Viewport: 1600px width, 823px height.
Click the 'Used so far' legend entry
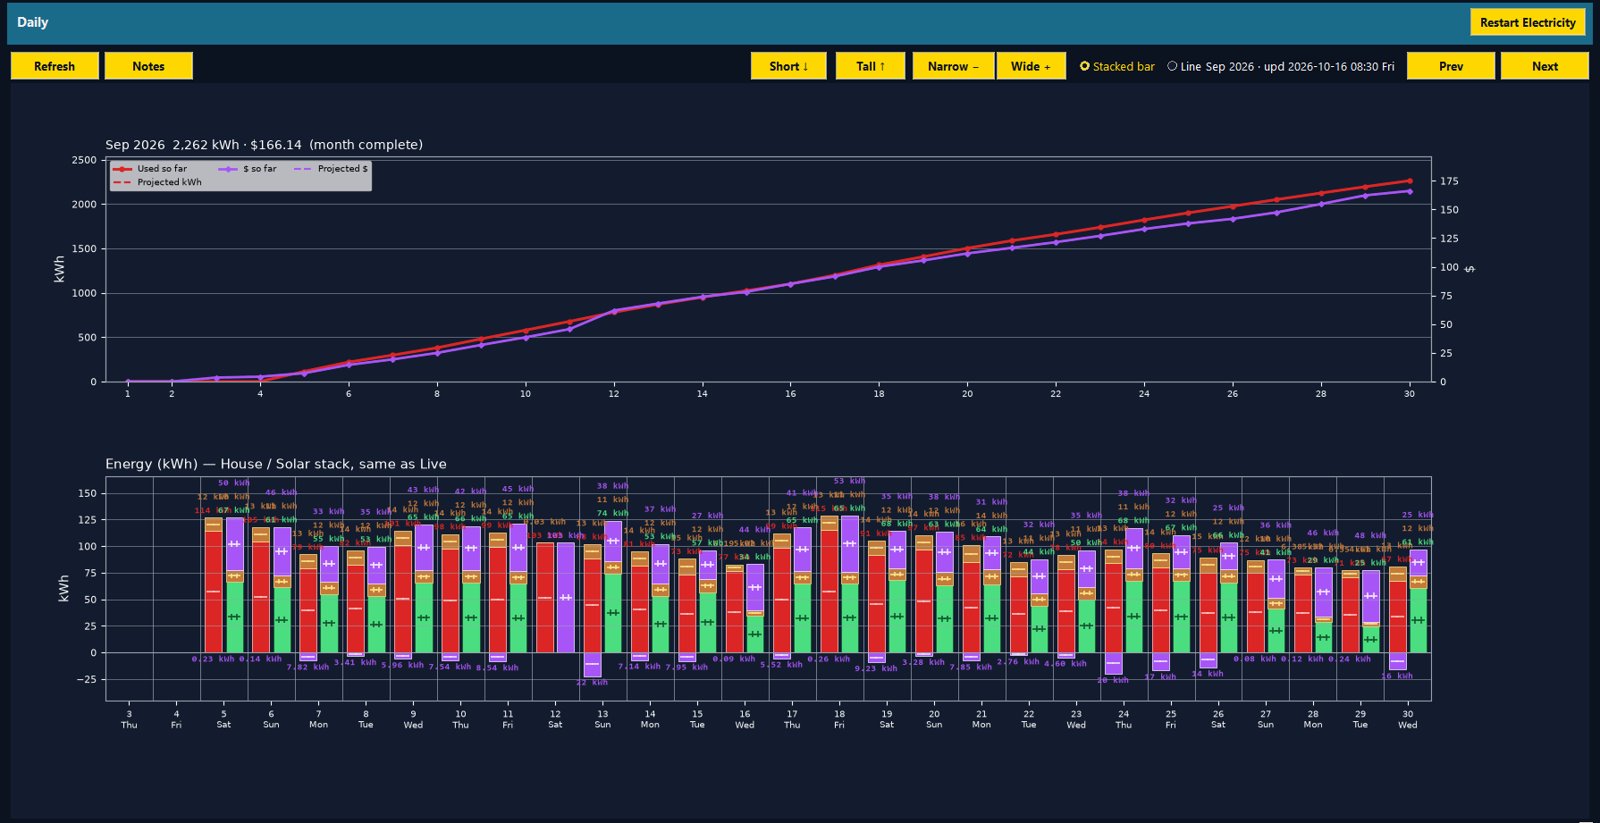click(150, 169)
